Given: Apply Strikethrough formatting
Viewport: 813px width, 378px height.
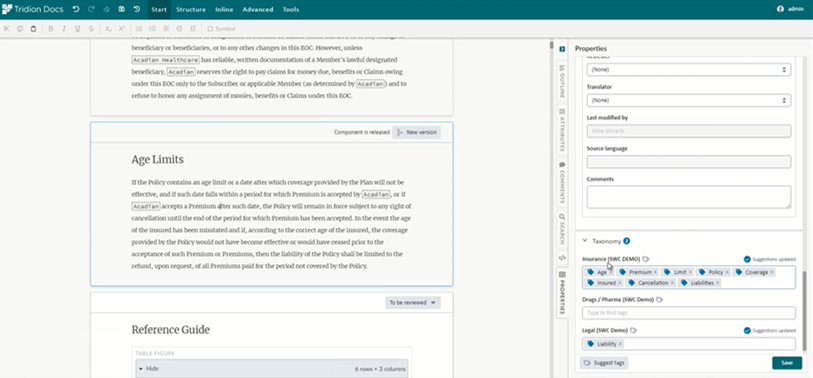Looking at the screenshot, I should click(91, 29).
